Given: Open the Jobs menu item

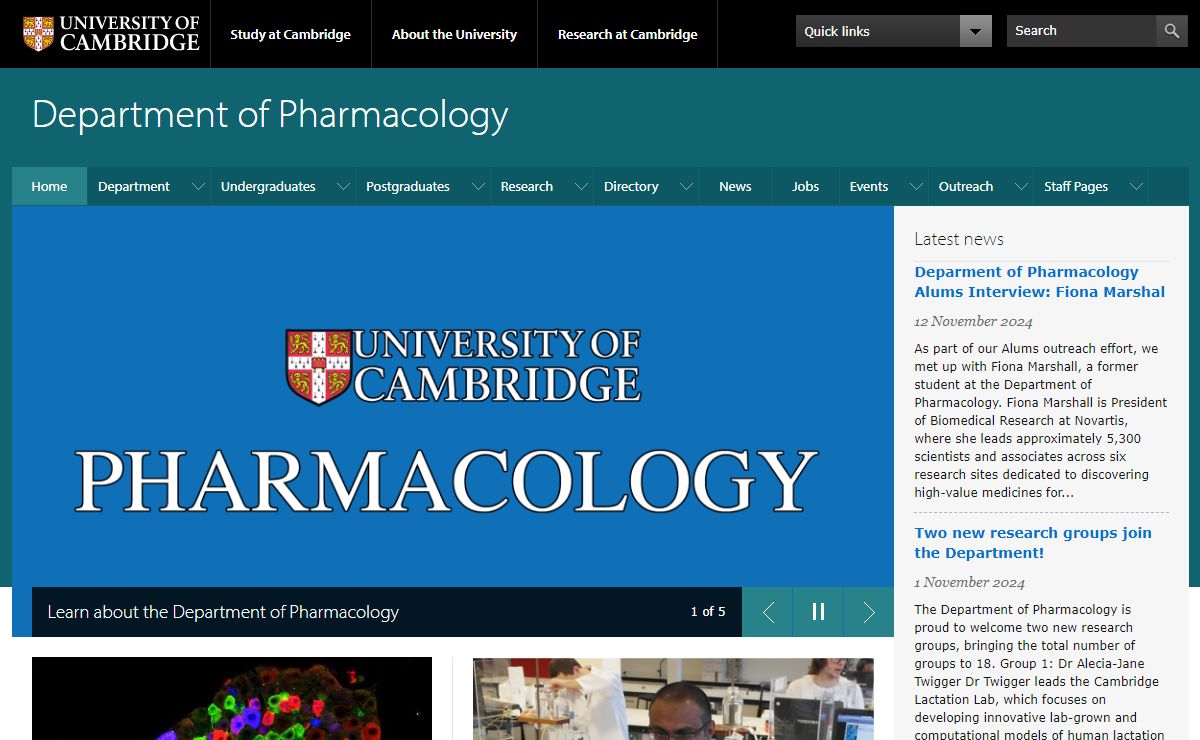Looking at the screenshot, I should [x=805, y=186].
